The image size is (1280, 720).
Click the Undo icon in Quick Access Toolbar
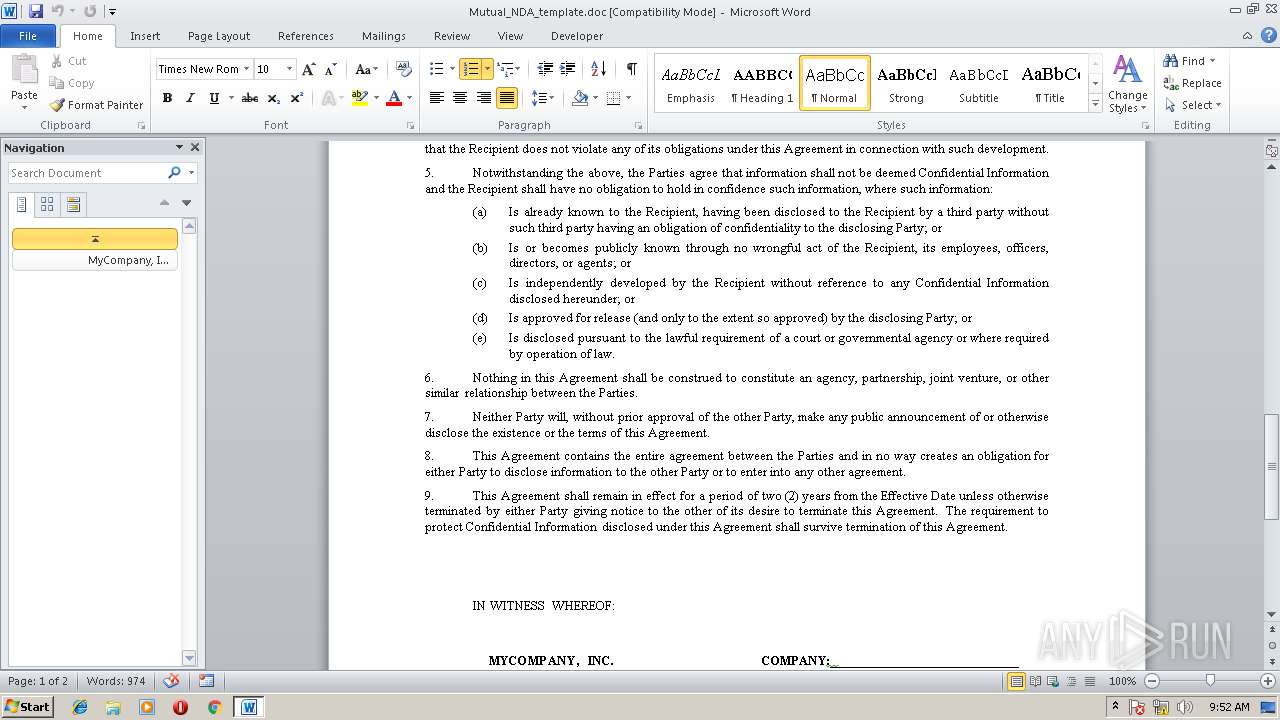(57, 11)
